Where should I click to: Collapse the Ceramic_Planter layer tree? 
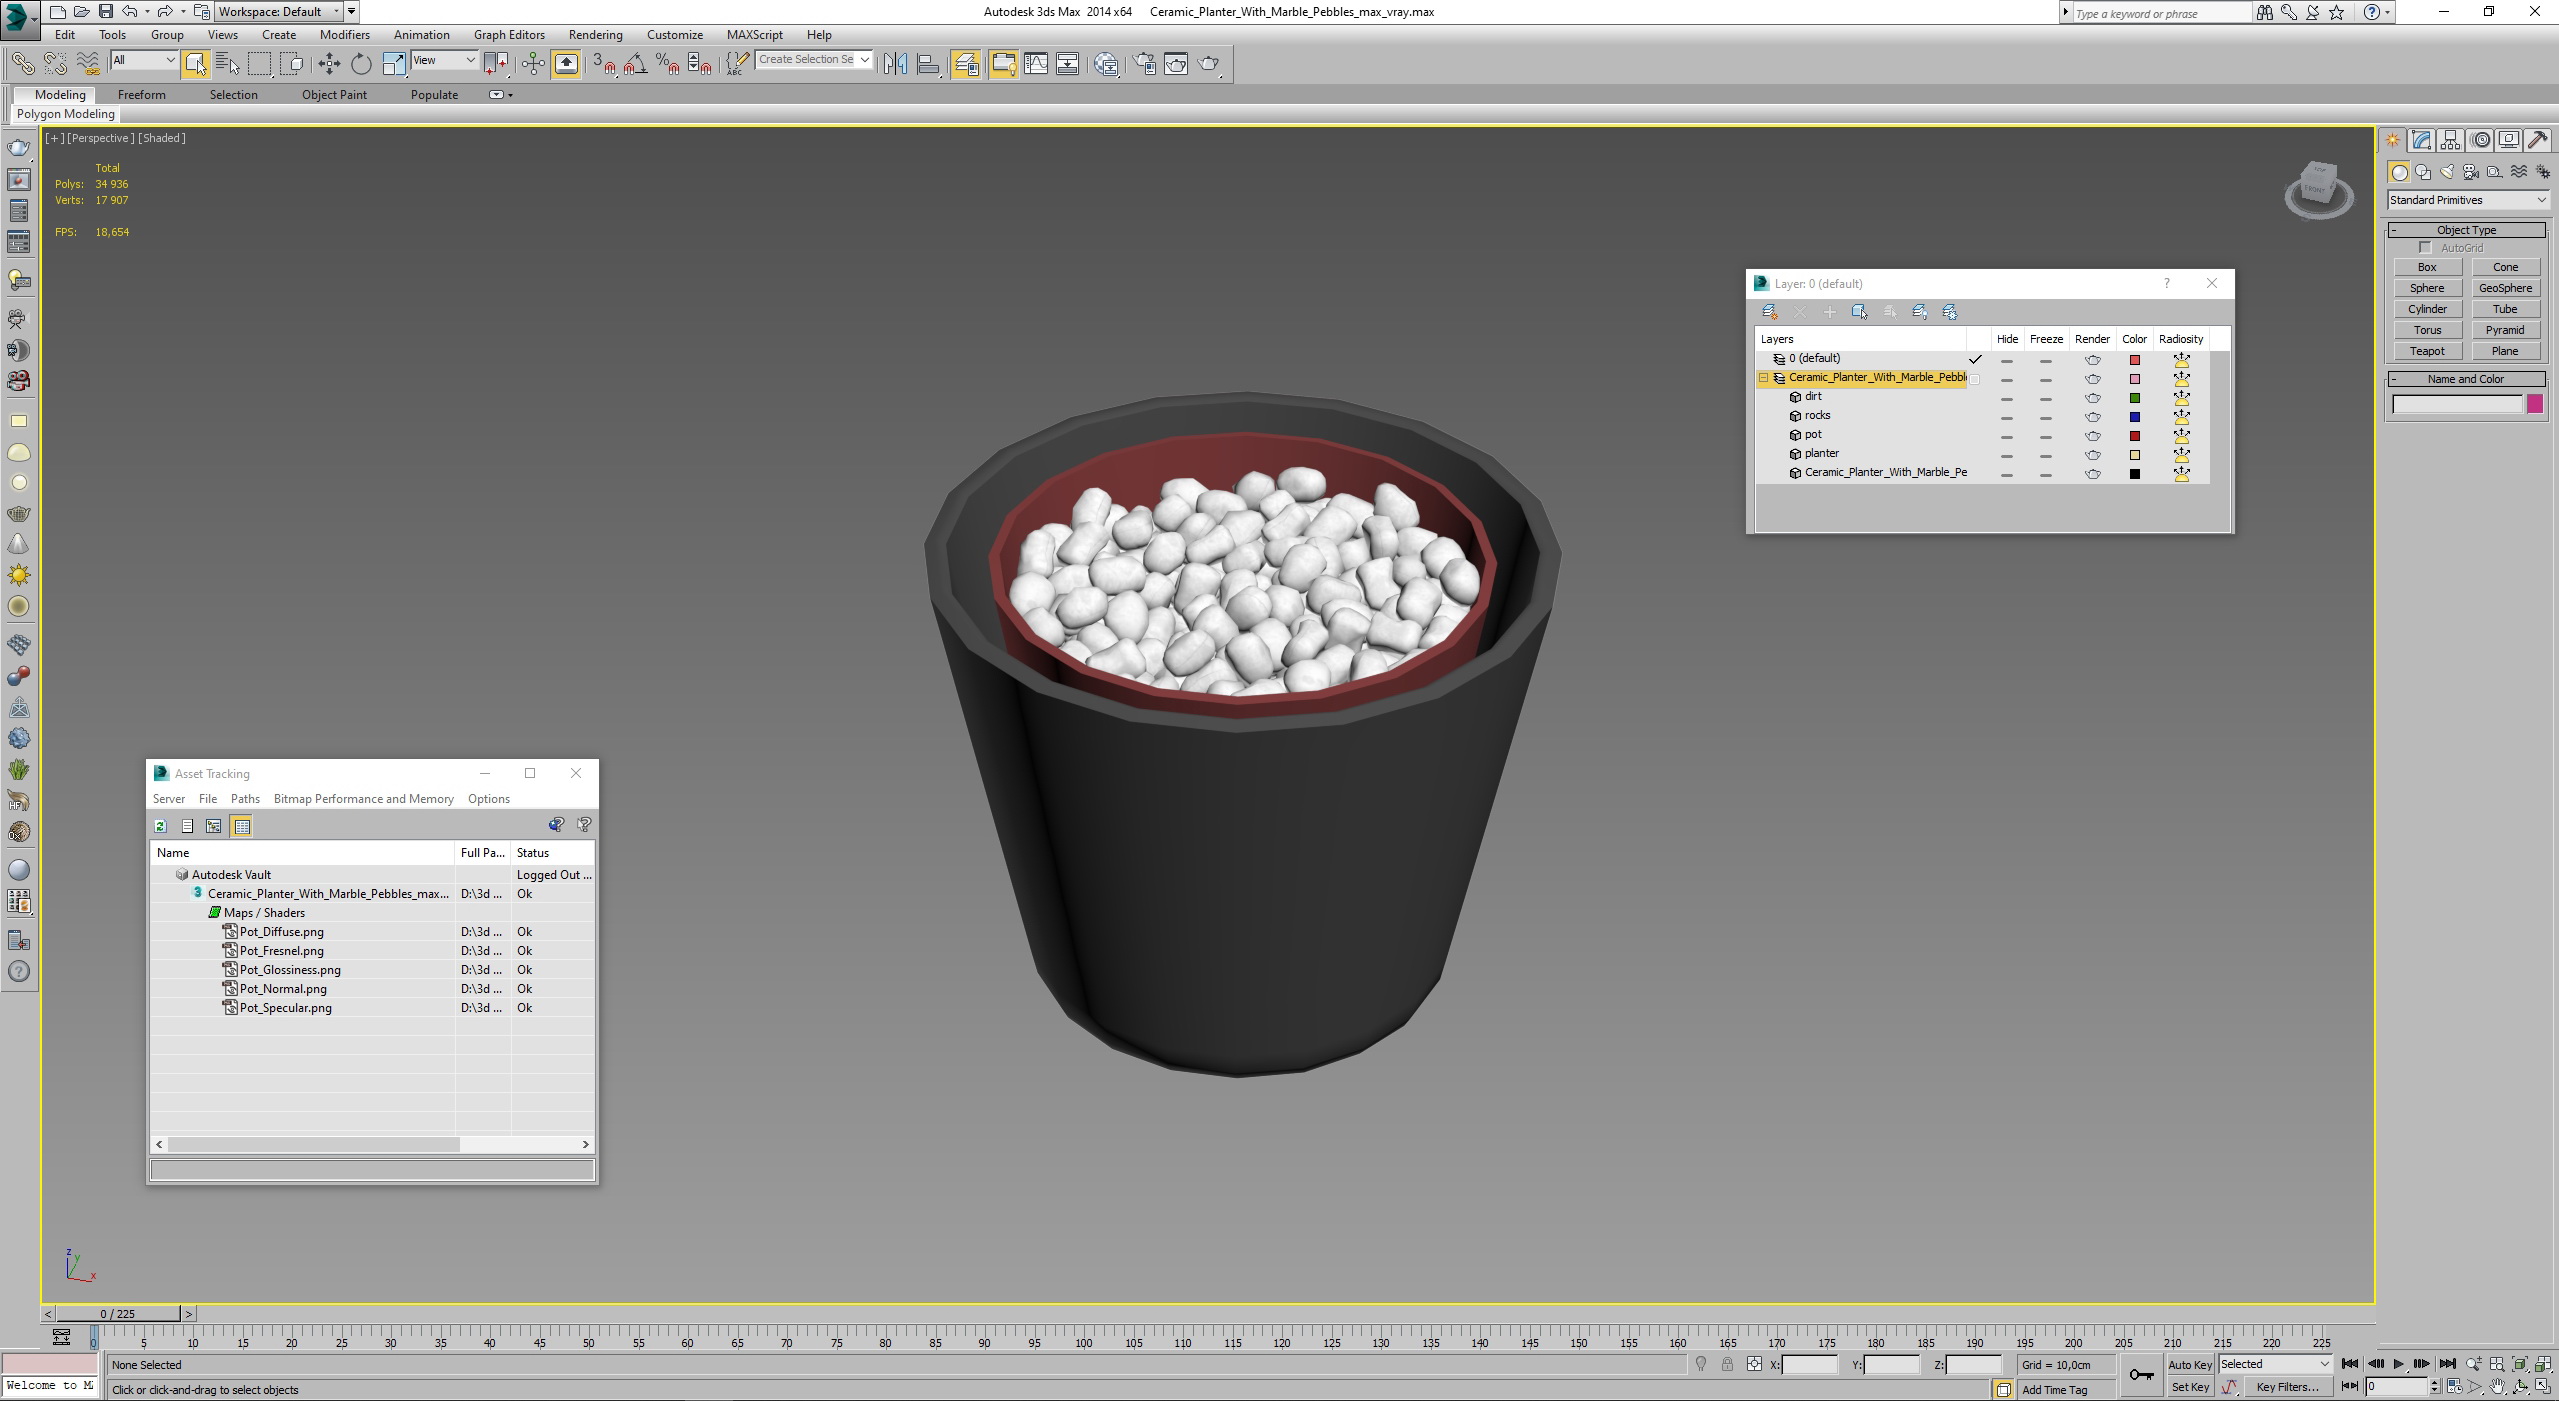point(1764,378)
